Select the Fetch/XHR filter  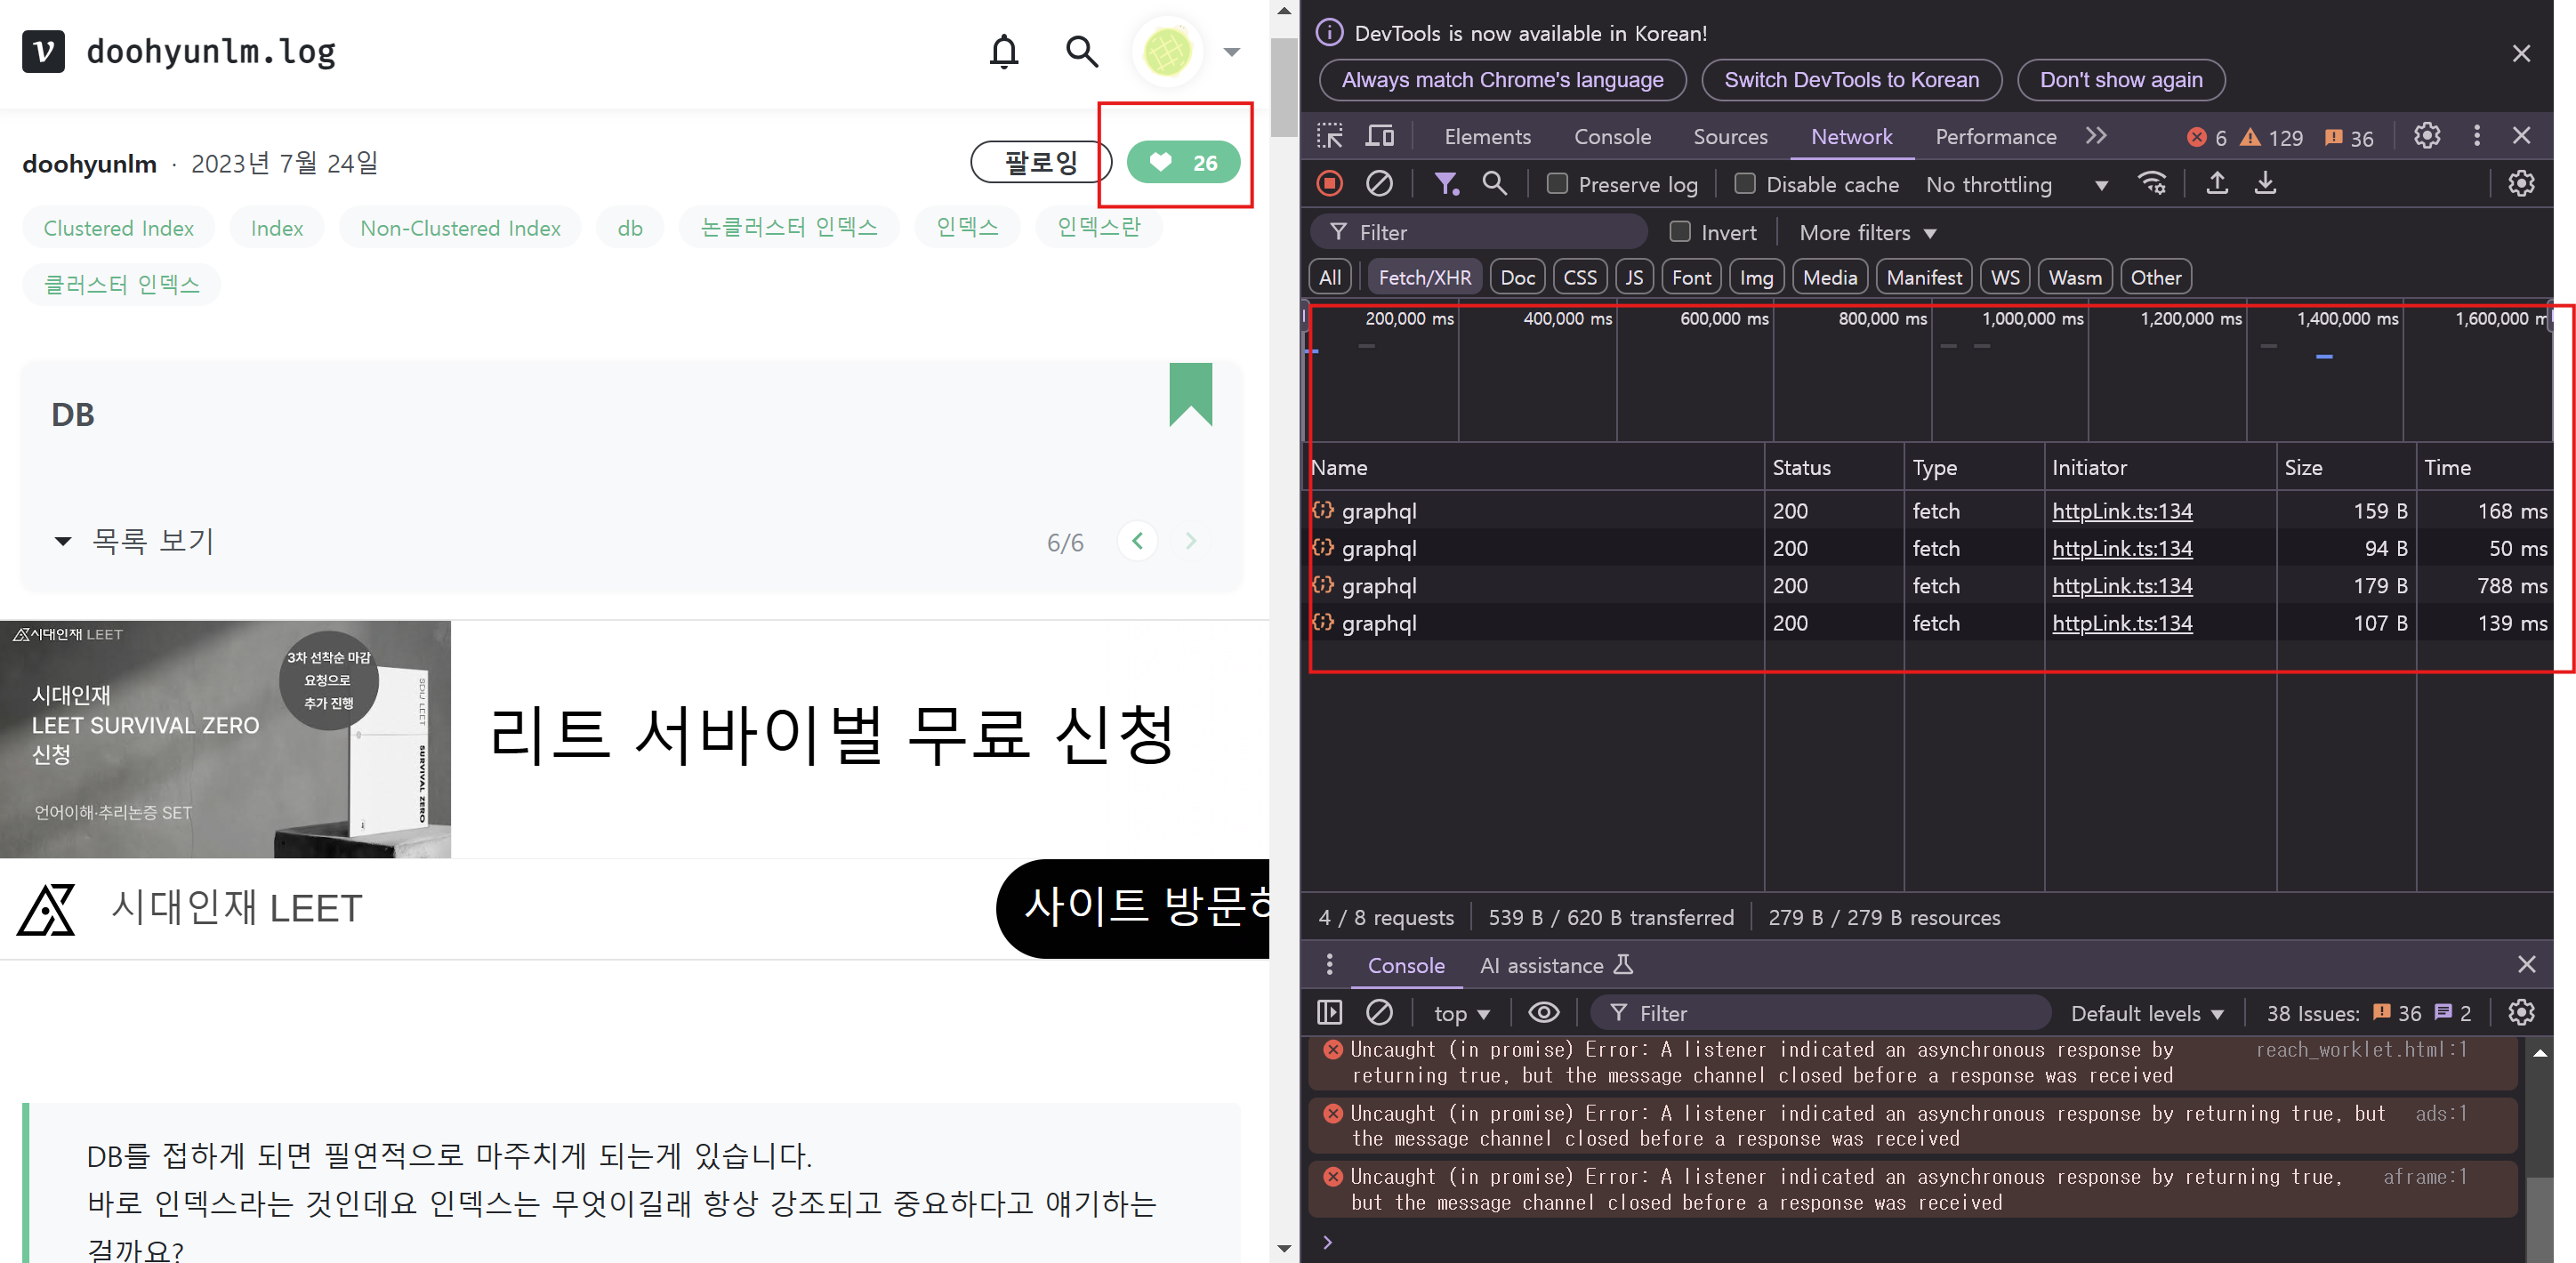tap(1424, 278)
